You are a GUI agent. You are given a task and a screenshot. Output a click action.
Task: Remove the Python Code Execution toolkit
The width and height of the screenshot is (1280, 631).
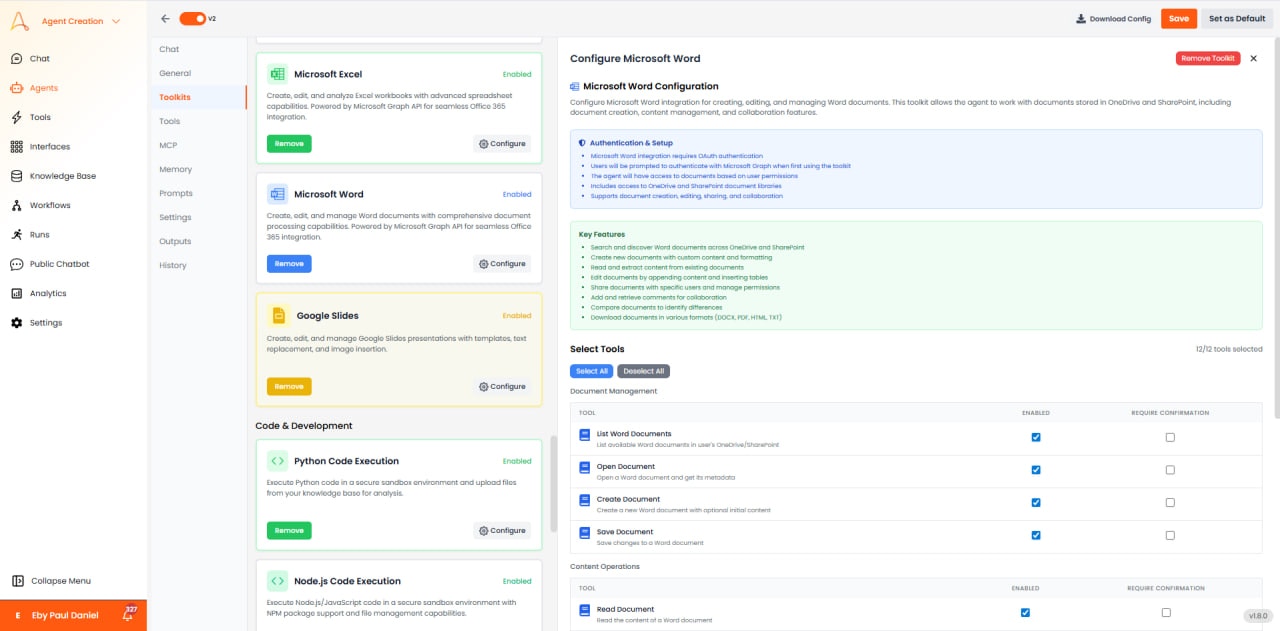point(289,531)
